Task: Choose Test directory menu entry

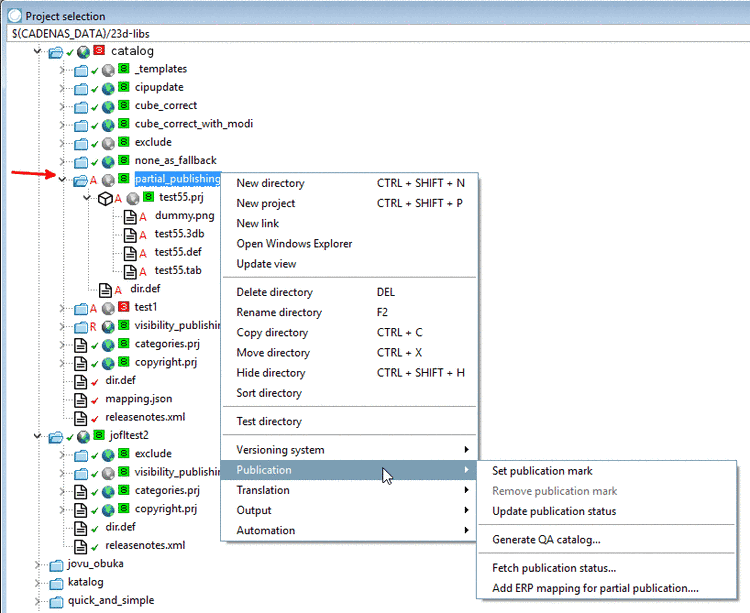Action: pos(349,421)
